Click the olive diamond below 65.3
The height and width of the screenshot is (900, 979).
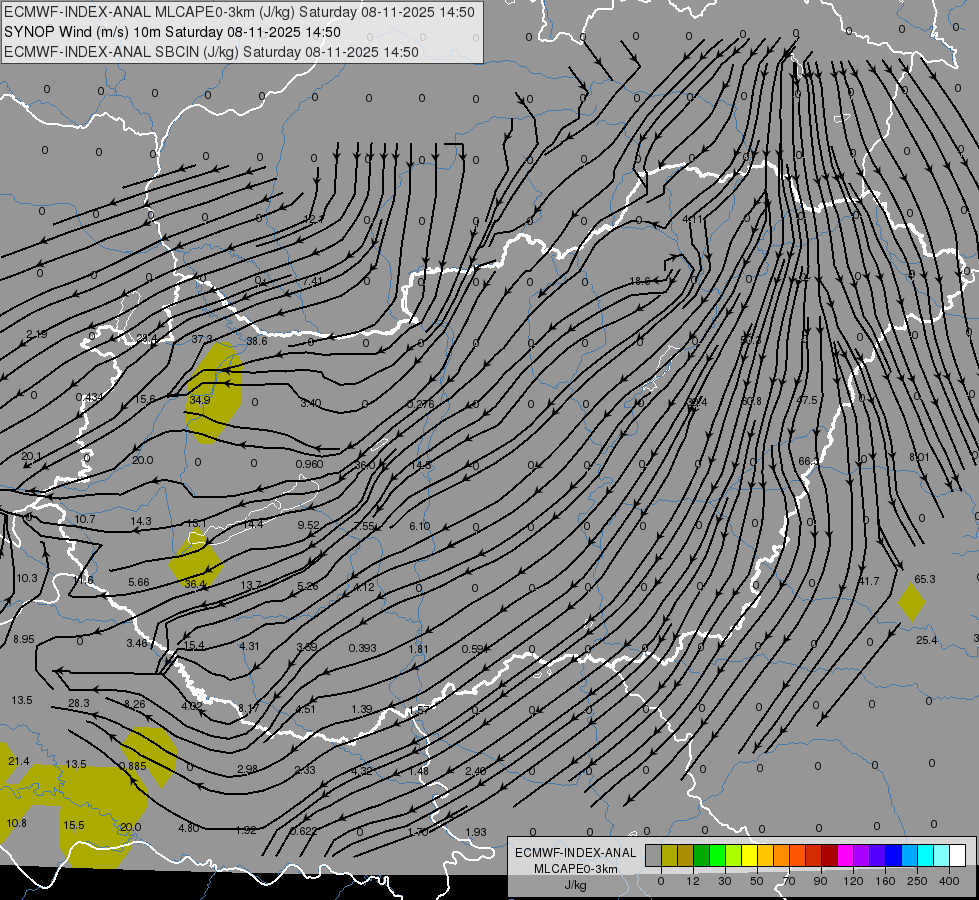coord(912,601)
